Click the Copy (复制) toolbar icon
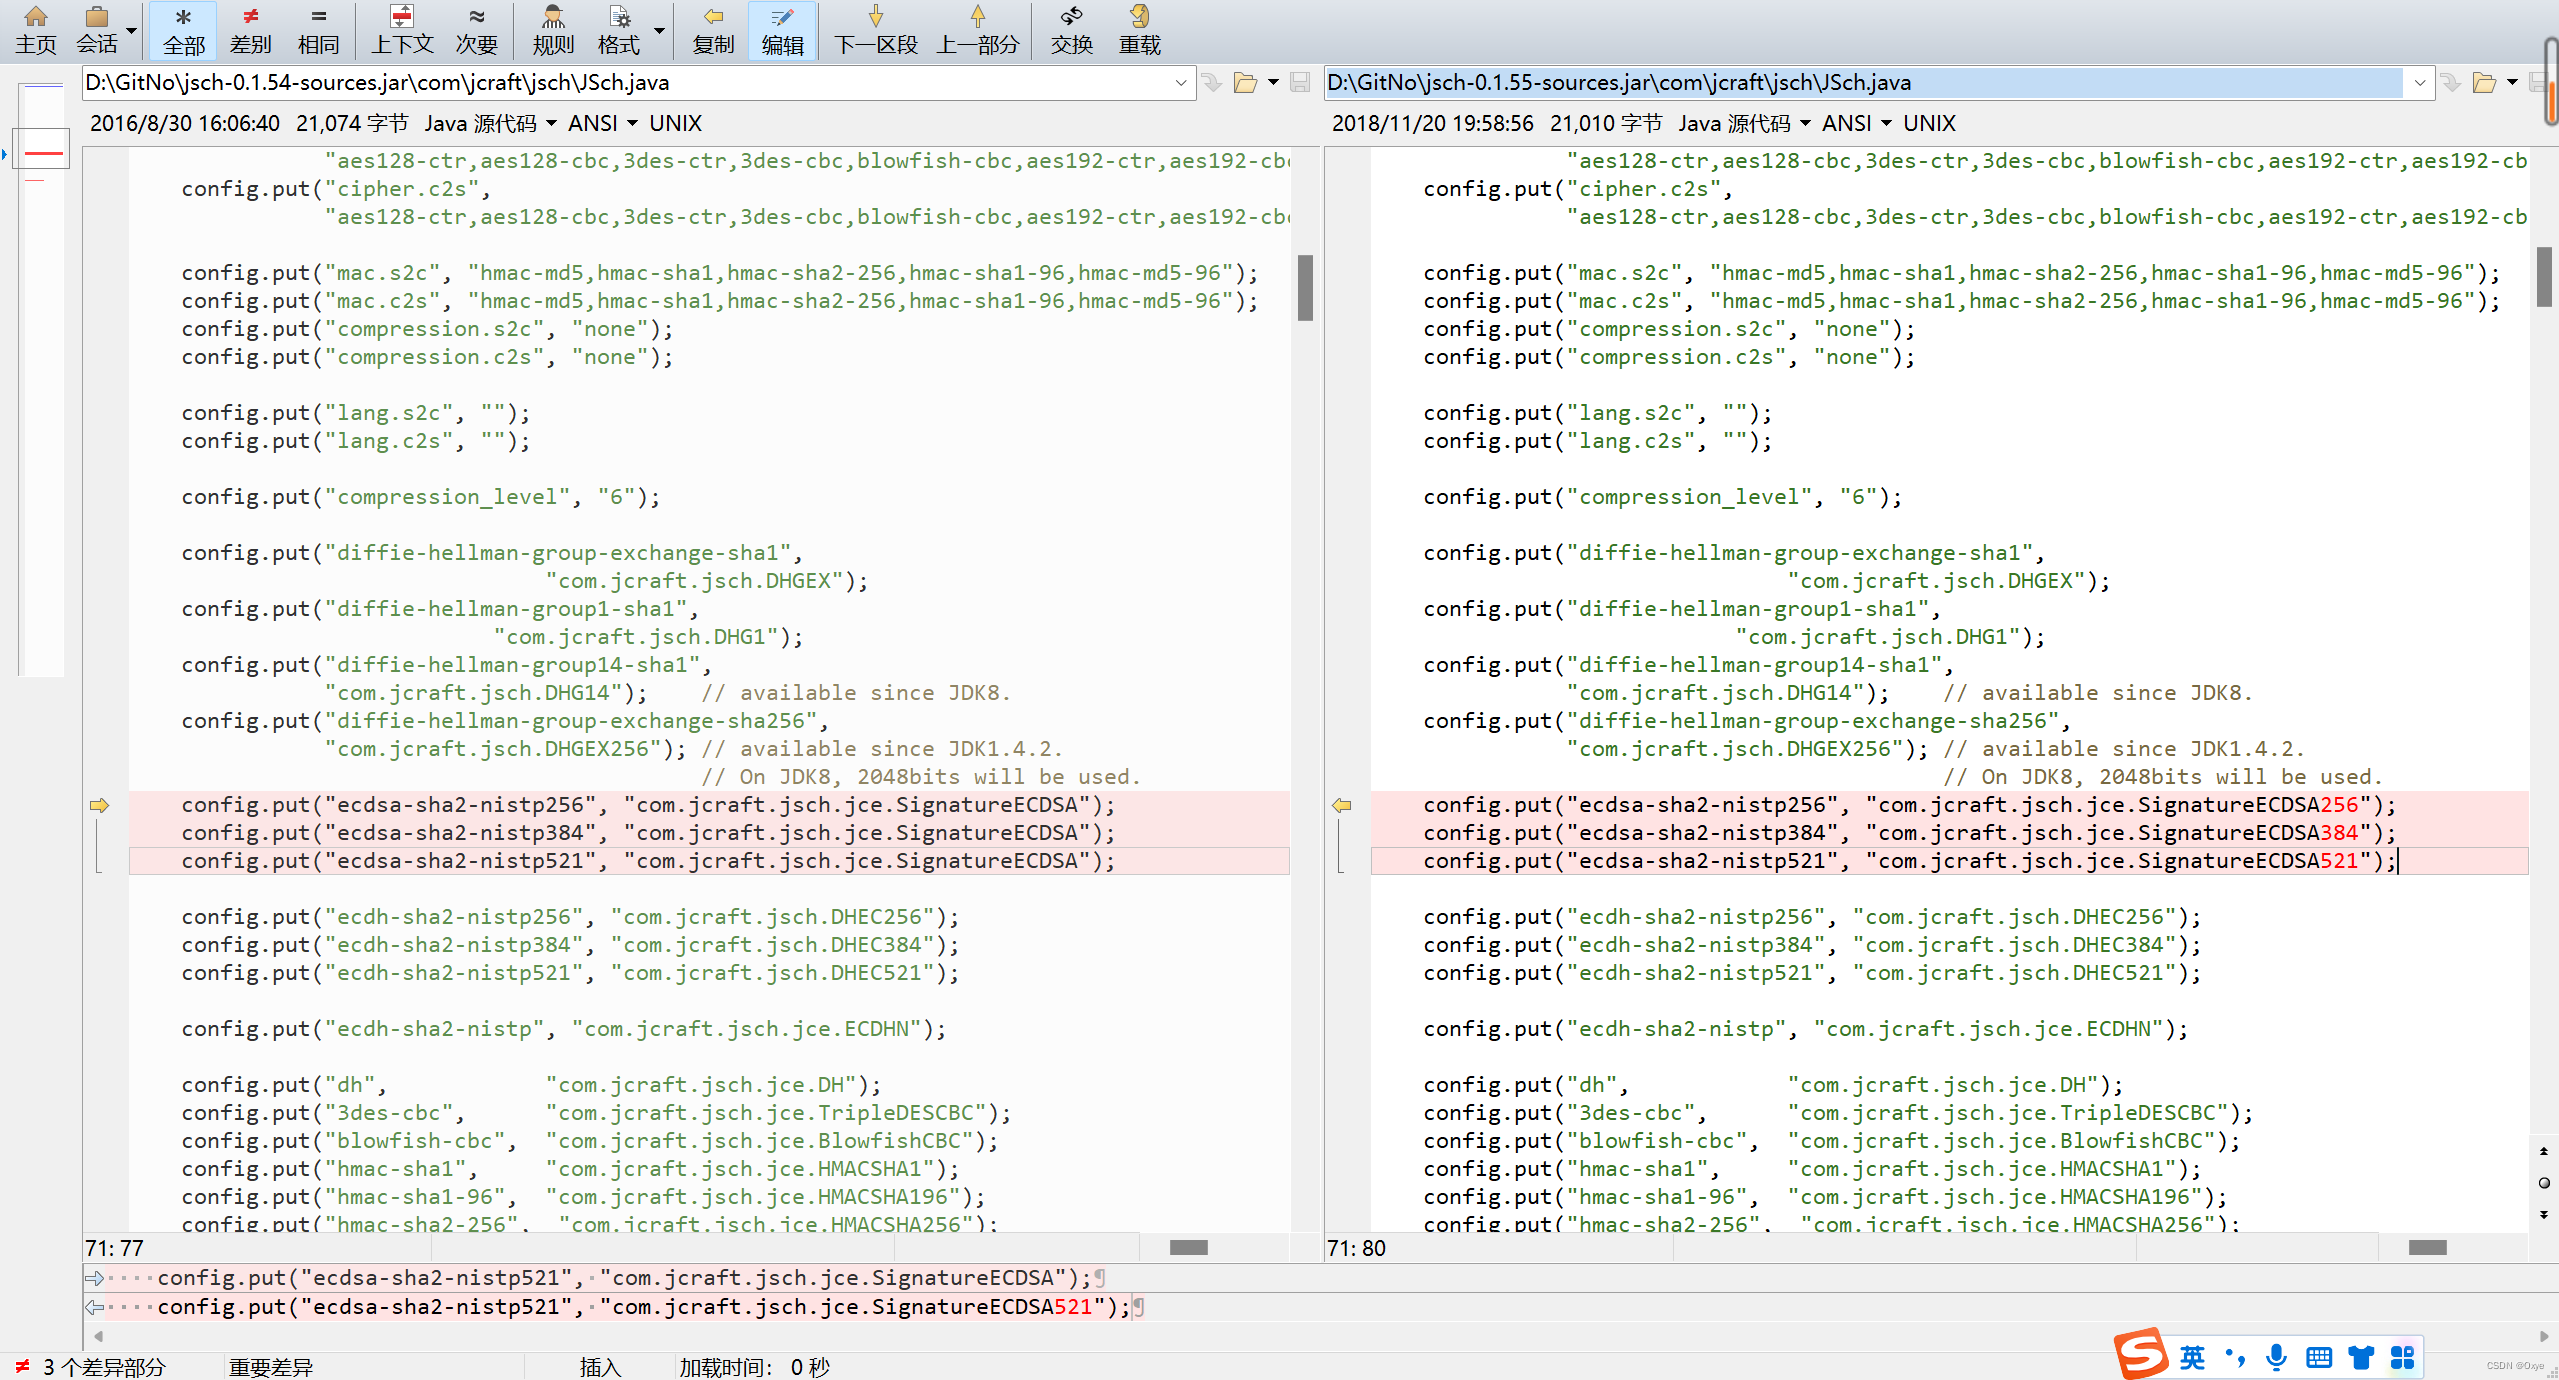Image resolution: width=2559 pixels, height=1380 pixels. [x=713, y=29]
